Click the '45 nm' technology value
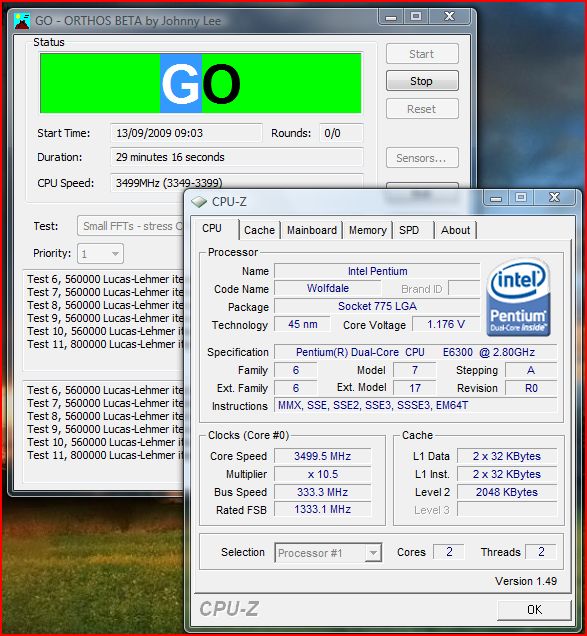587x636 pixels. coord(303,324)
